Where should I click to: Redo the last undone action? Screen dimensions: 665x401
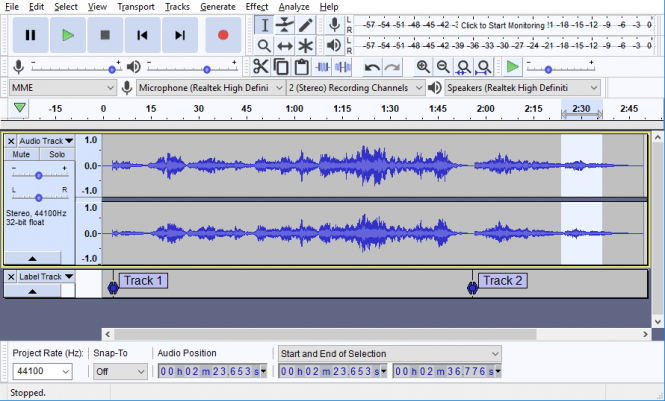[392, 67]
